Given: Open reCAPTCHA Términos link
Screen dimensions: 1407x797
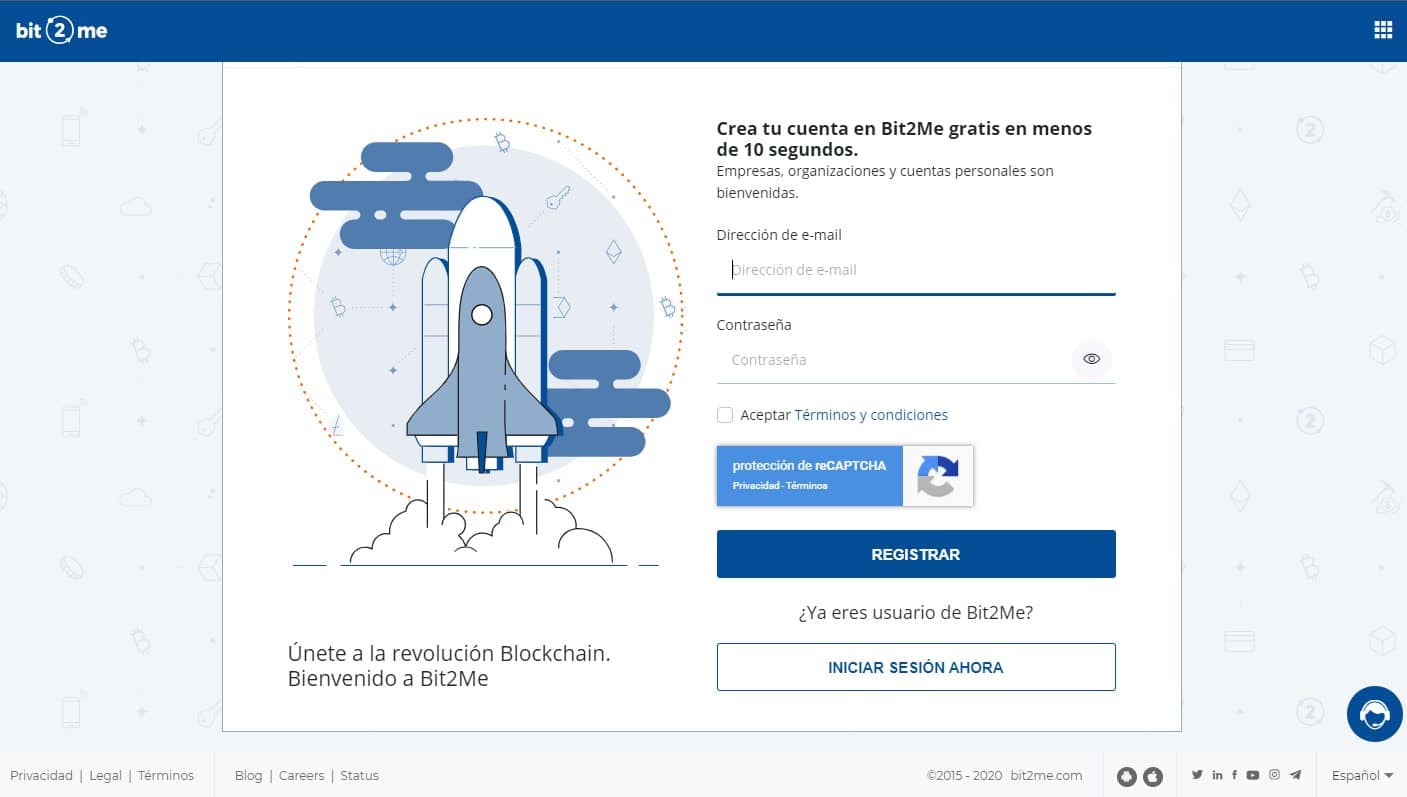Looking at the screenshot, I should [807, 486].
